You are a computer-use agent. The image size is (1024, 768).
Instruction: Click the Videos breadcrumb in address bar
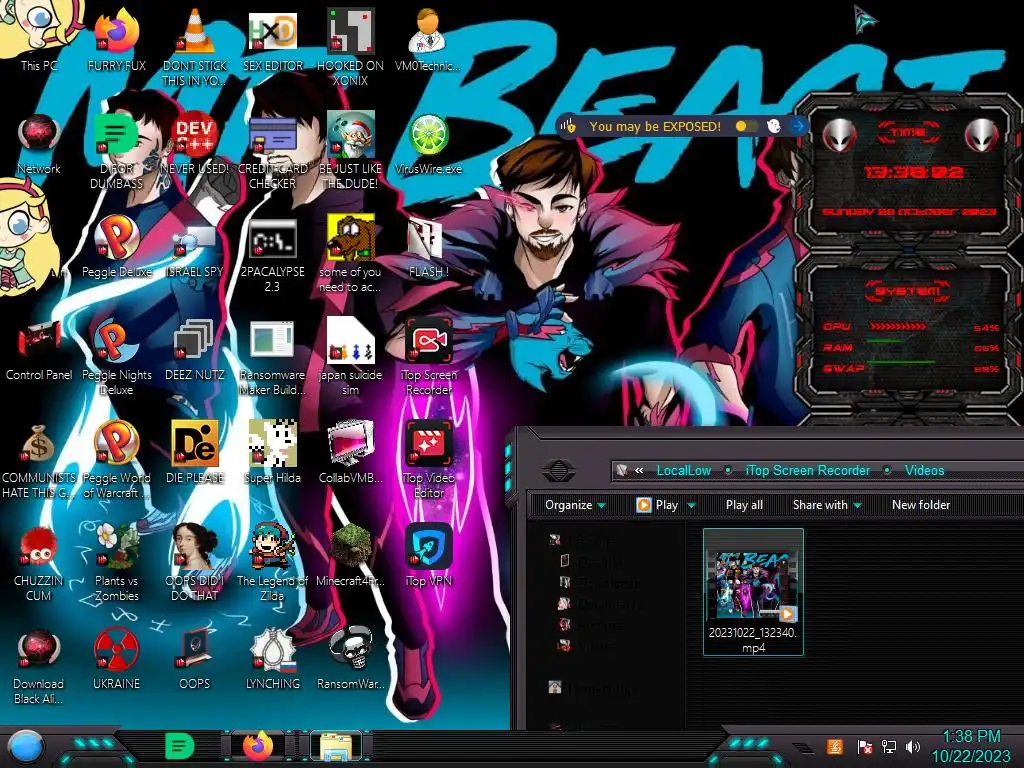924,470
